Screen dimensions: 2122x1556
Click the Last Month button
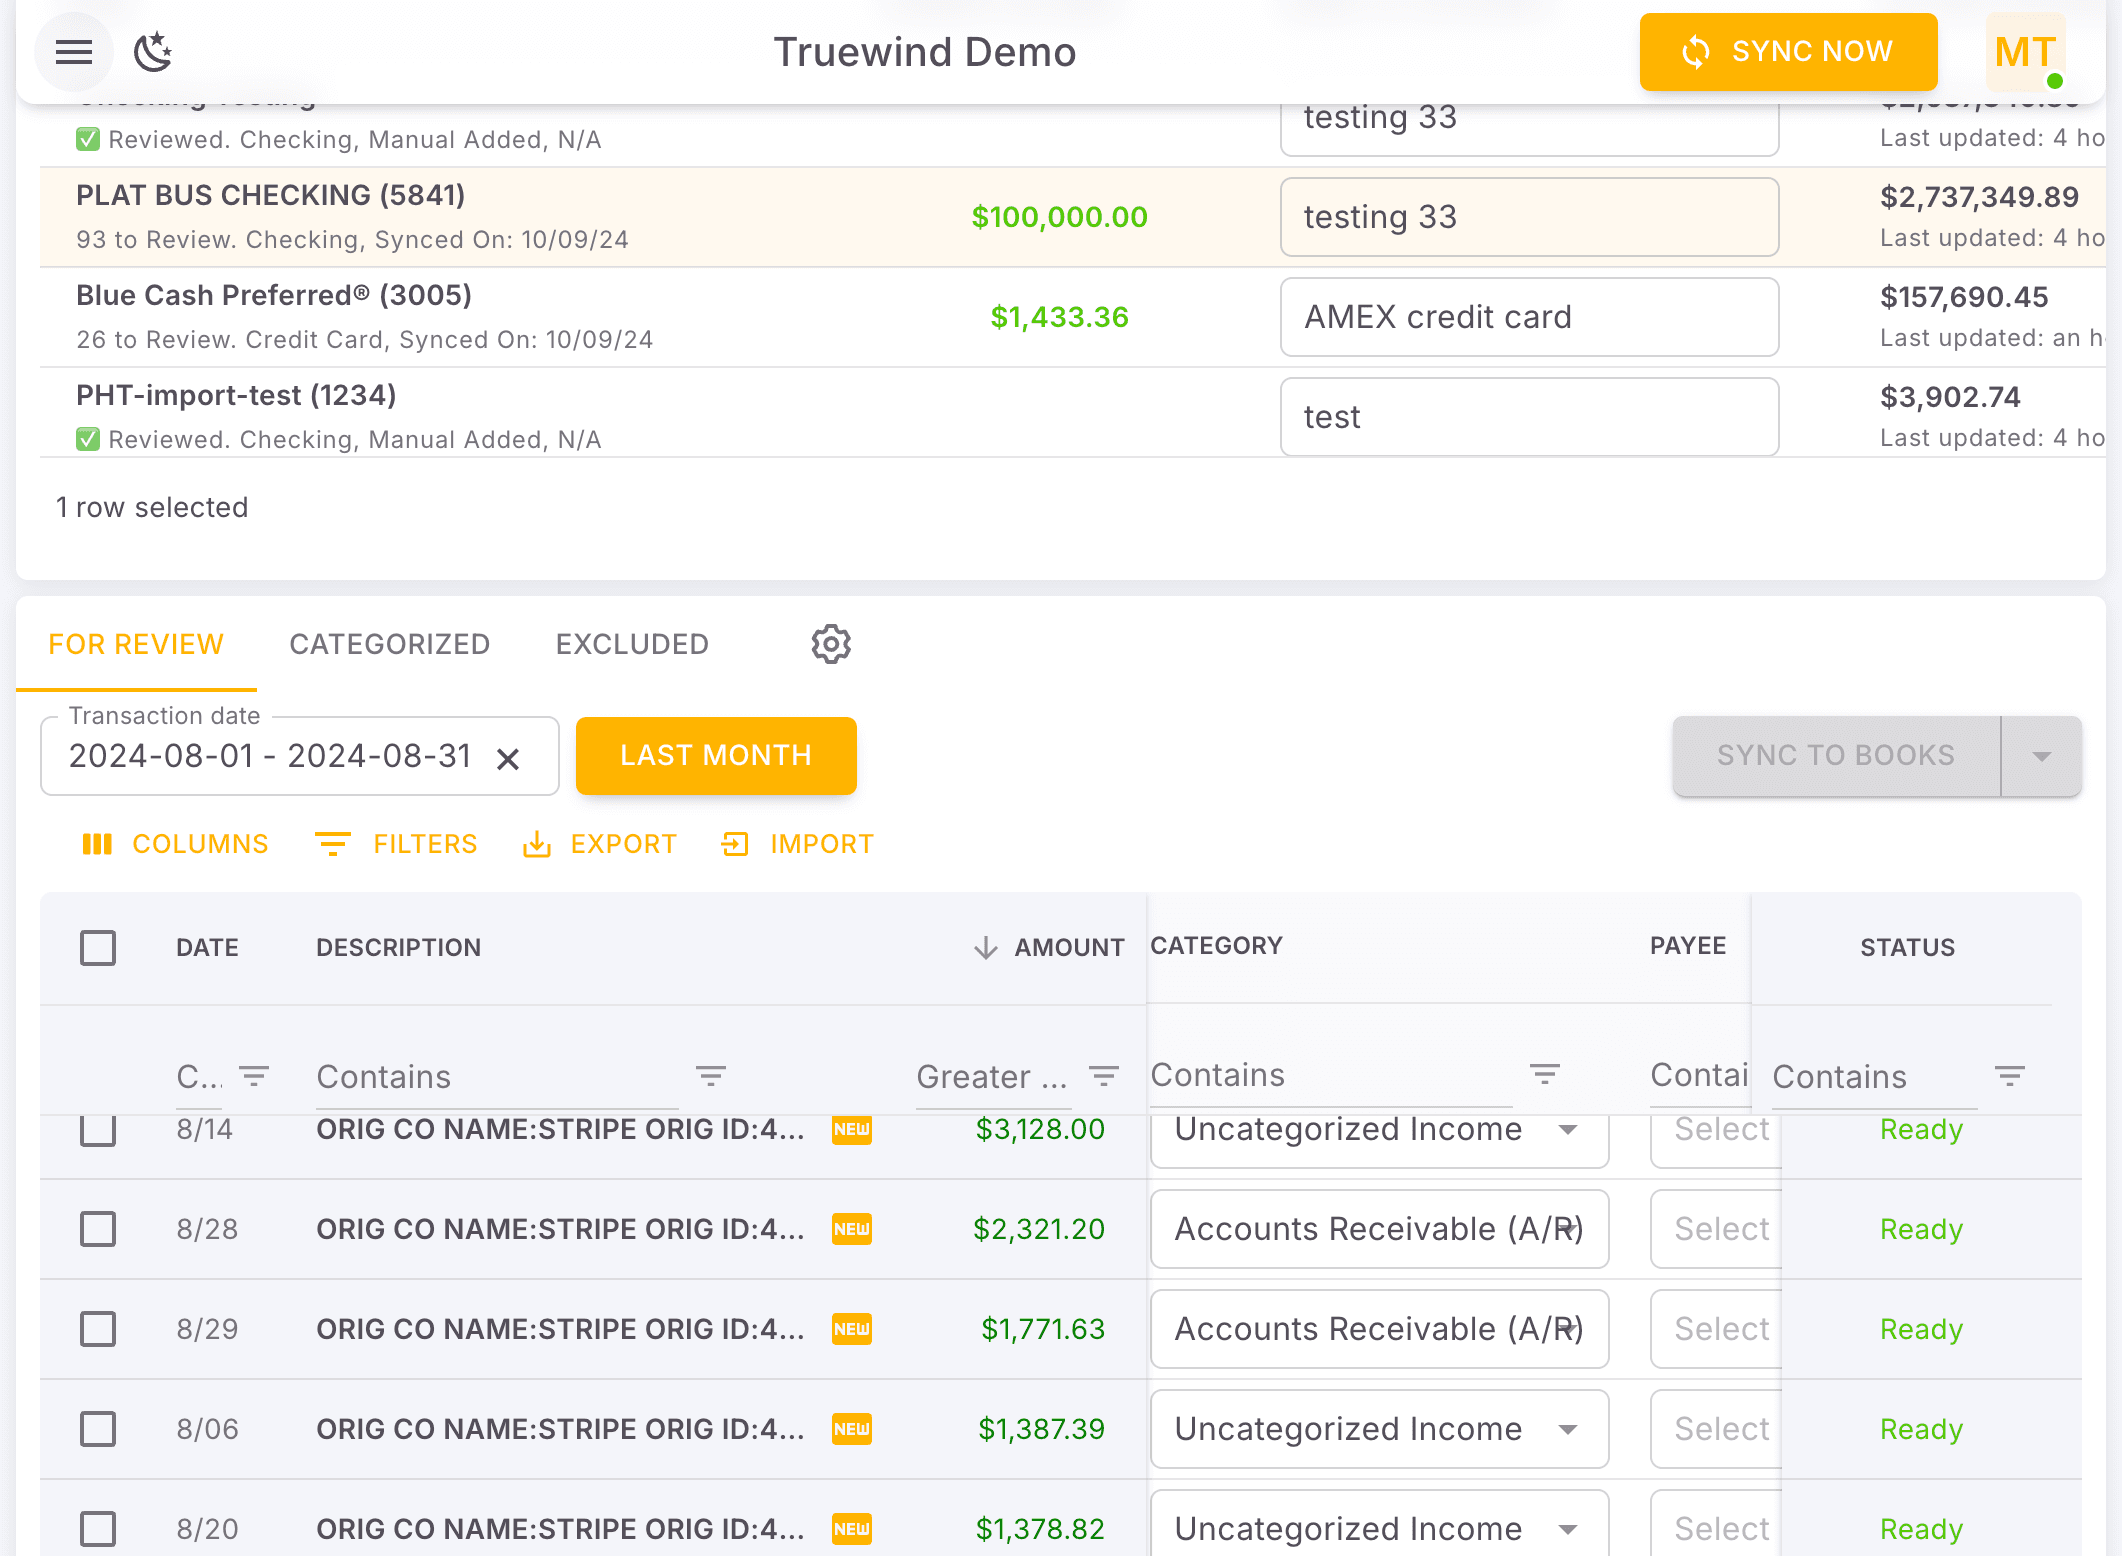[x=716, y=756]
